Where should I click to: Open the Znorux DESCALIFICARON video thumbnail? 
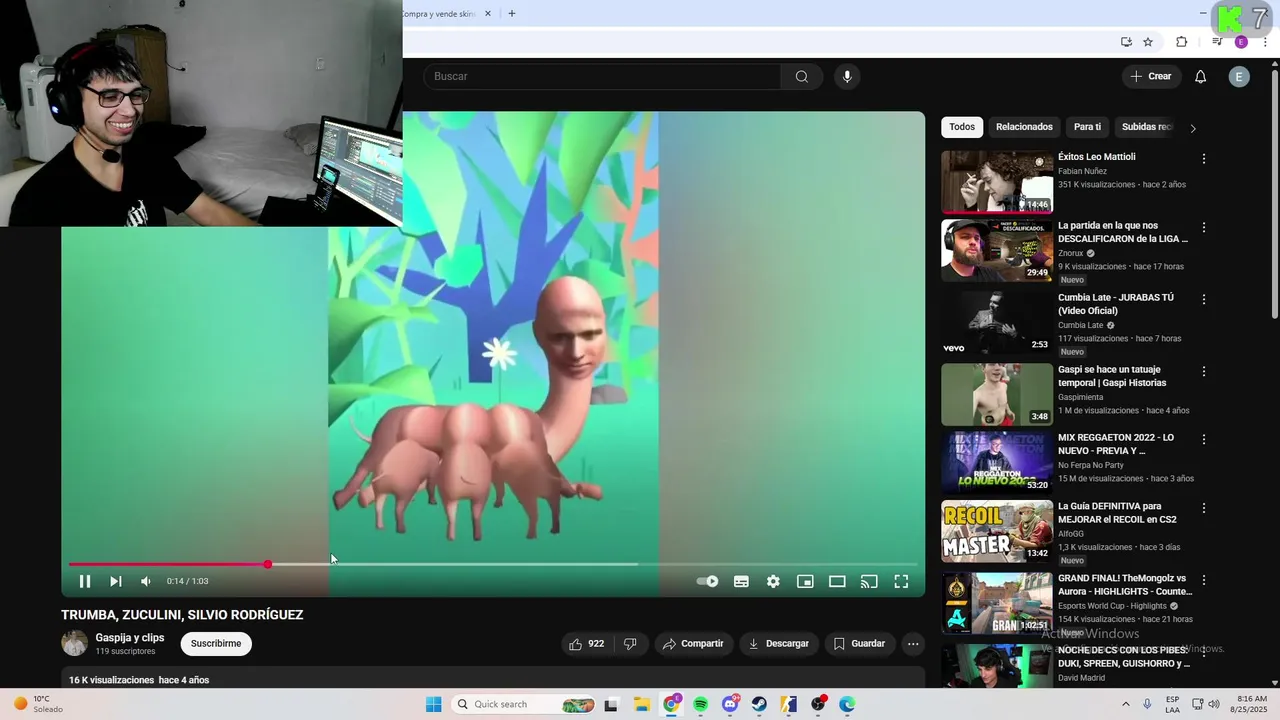click(x=997, y=250)
